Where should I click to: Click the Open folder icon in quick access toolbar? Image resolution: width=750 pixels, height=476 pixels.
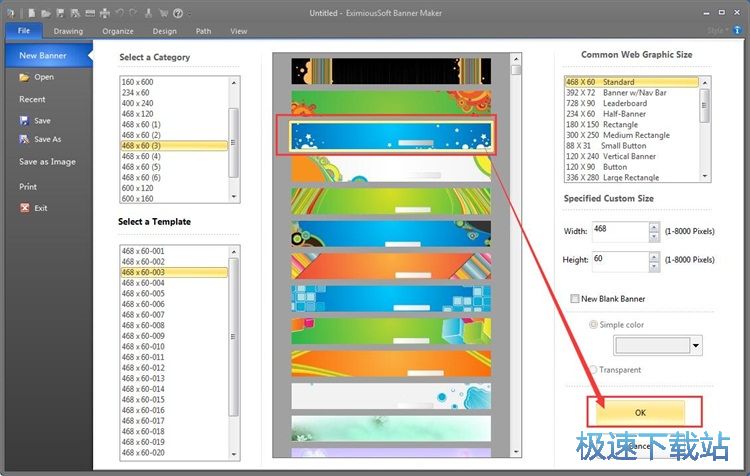pyautogui.click(x=45, y=13)
